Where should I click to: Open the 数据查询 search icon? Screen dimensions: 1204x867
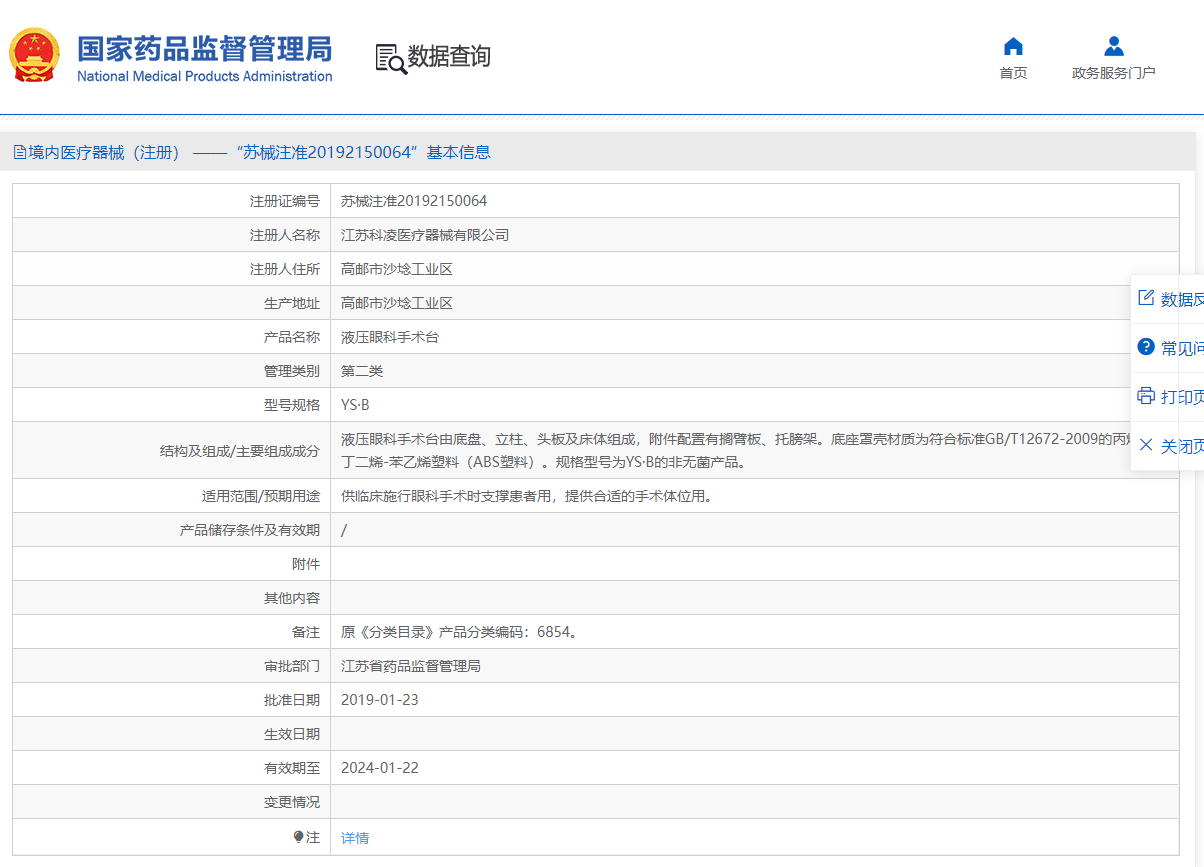391,59
